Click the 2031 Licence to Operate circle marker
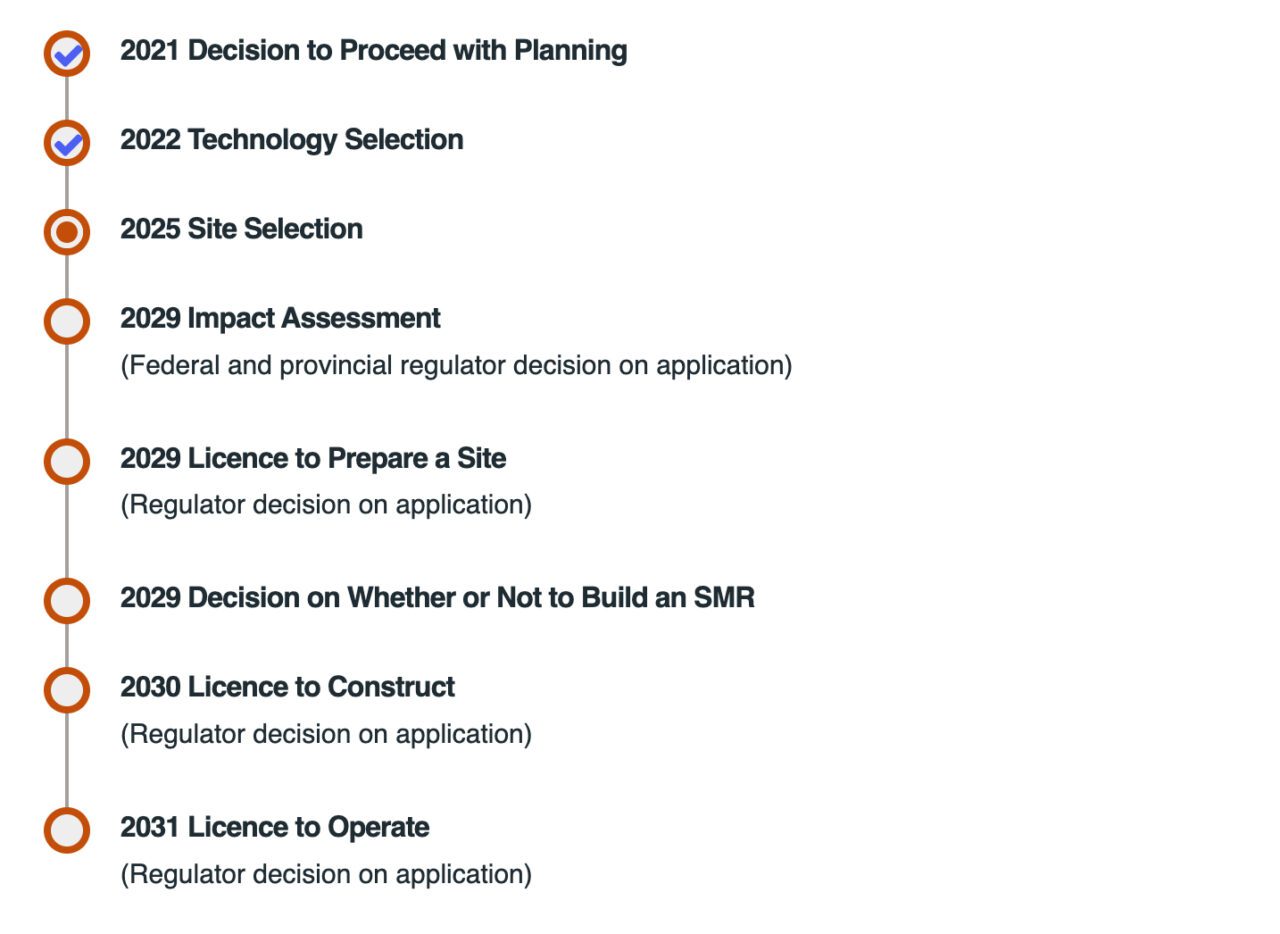This screenshot has width=1280, height=934. (67, 830)
